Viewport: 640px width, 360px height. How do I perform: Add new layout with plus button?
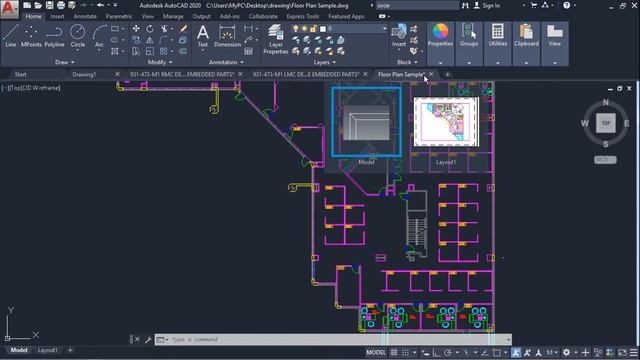click(x=70, y=350)
